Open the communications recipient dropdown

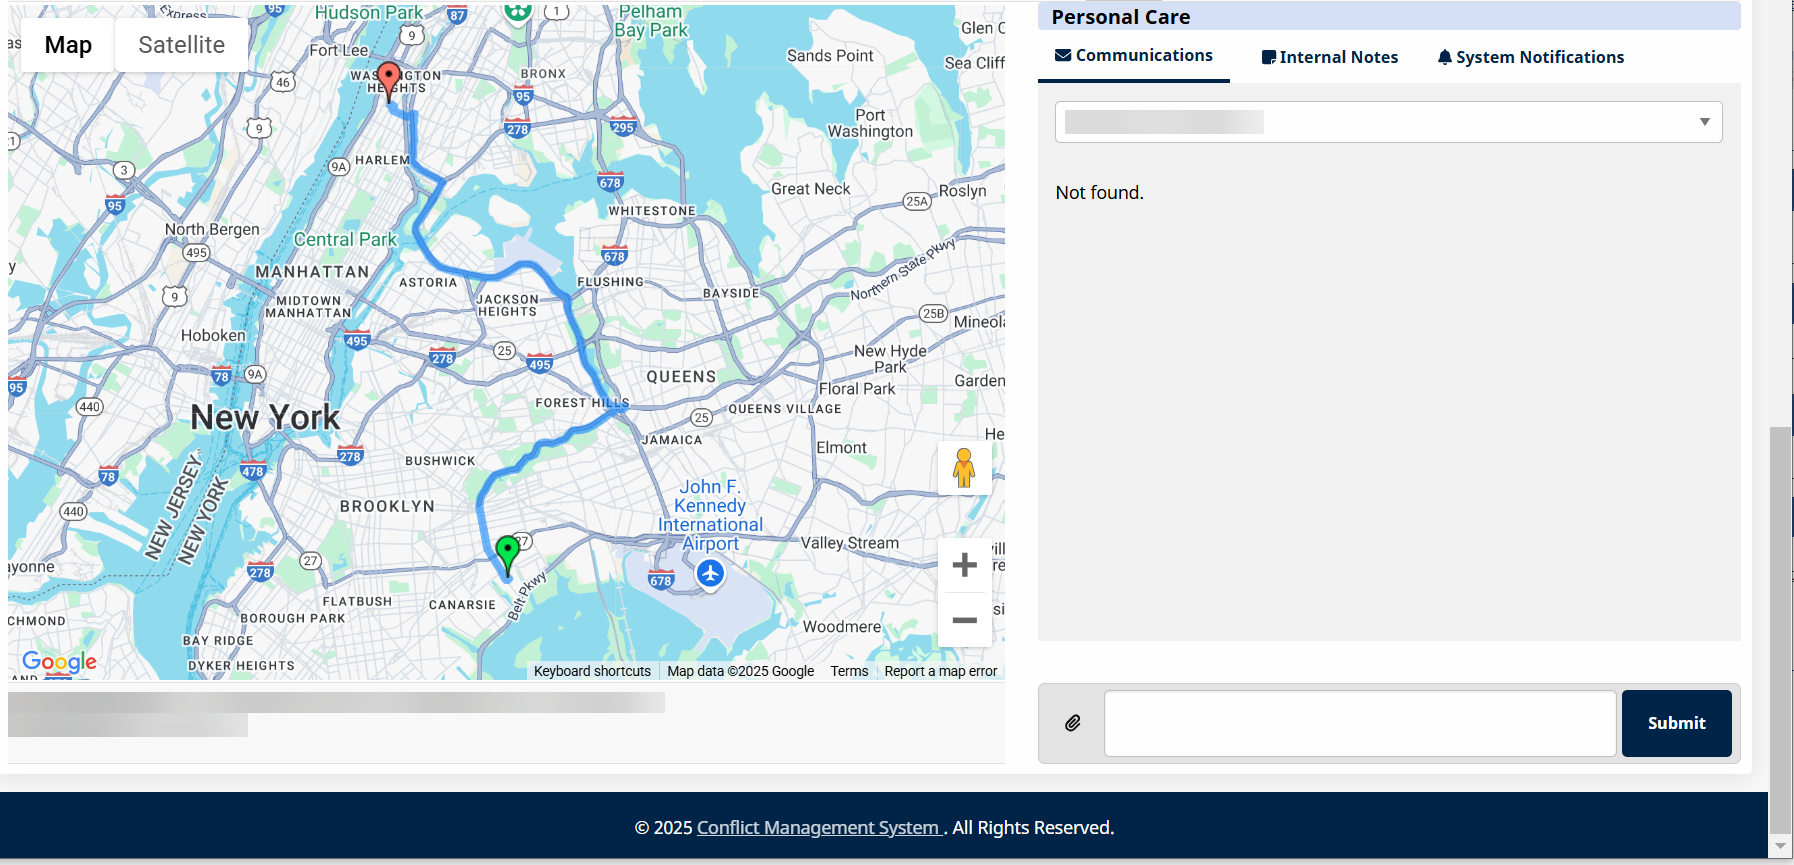tap(1388, 122)
